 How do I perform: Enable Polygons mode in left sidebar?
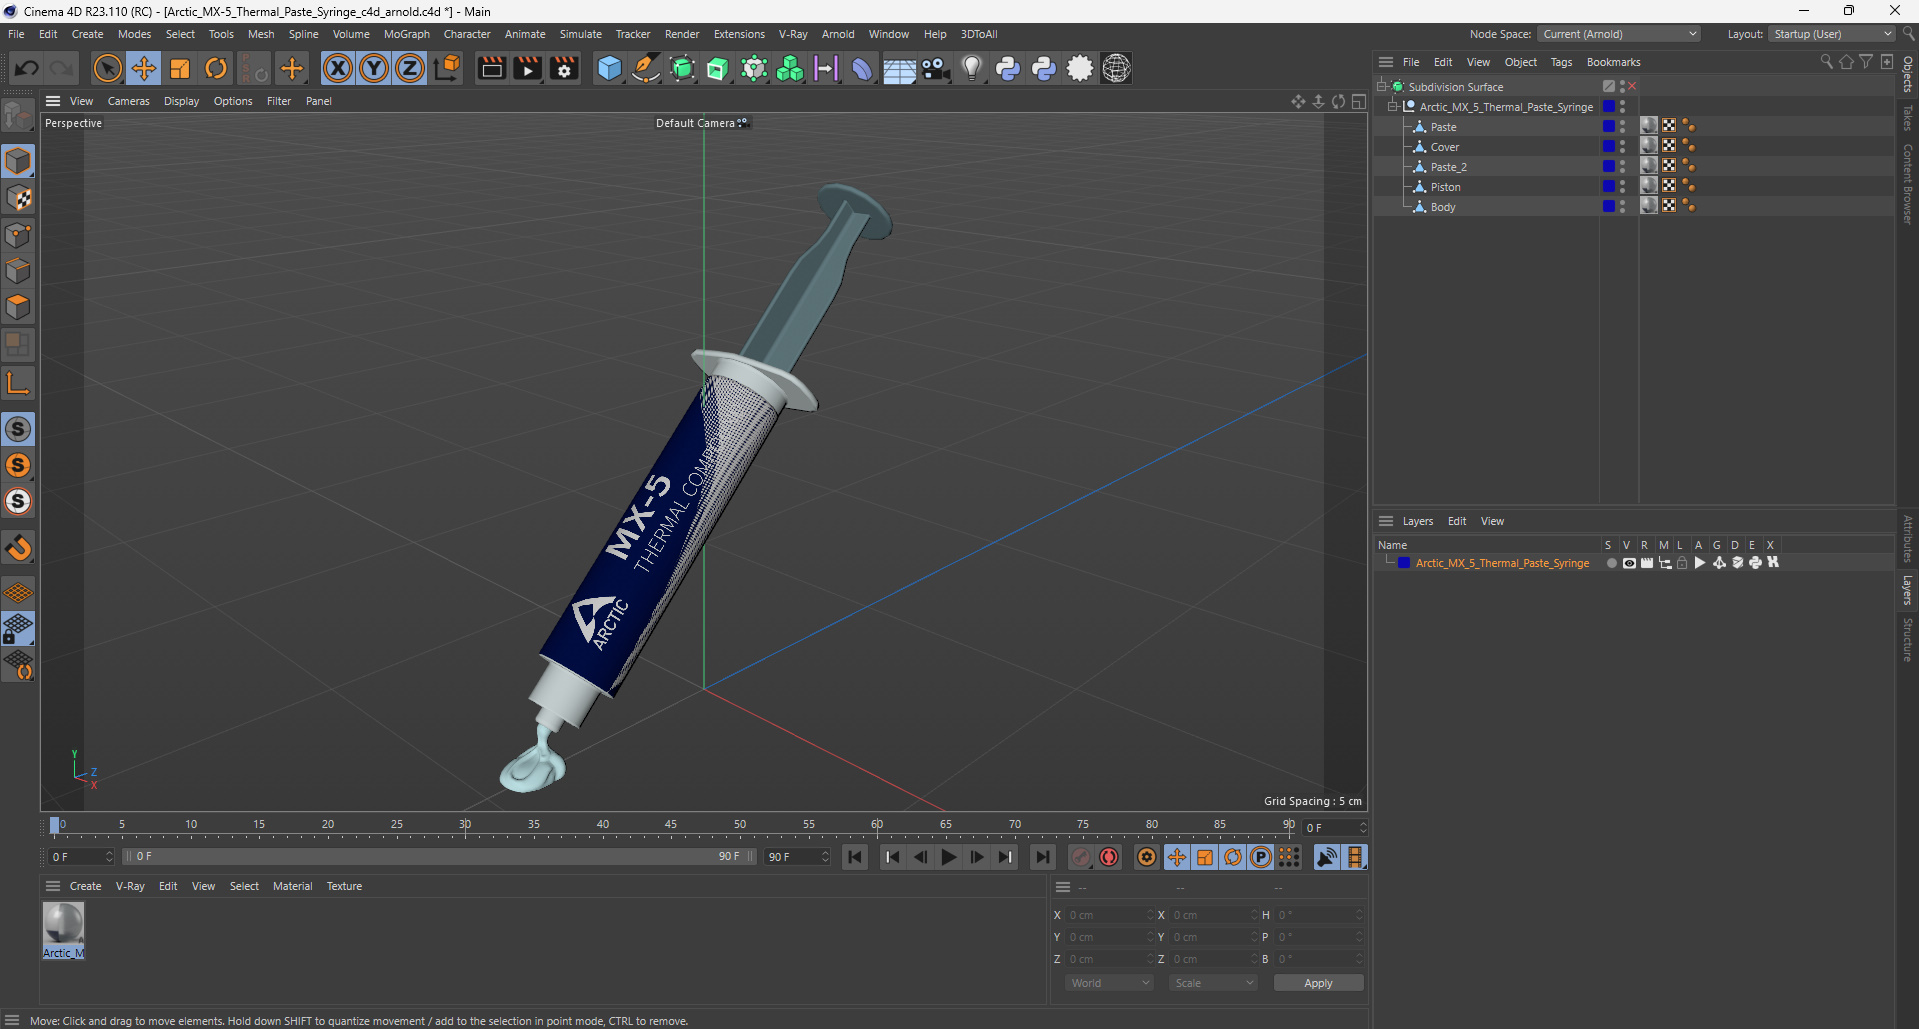pos(18,308)
